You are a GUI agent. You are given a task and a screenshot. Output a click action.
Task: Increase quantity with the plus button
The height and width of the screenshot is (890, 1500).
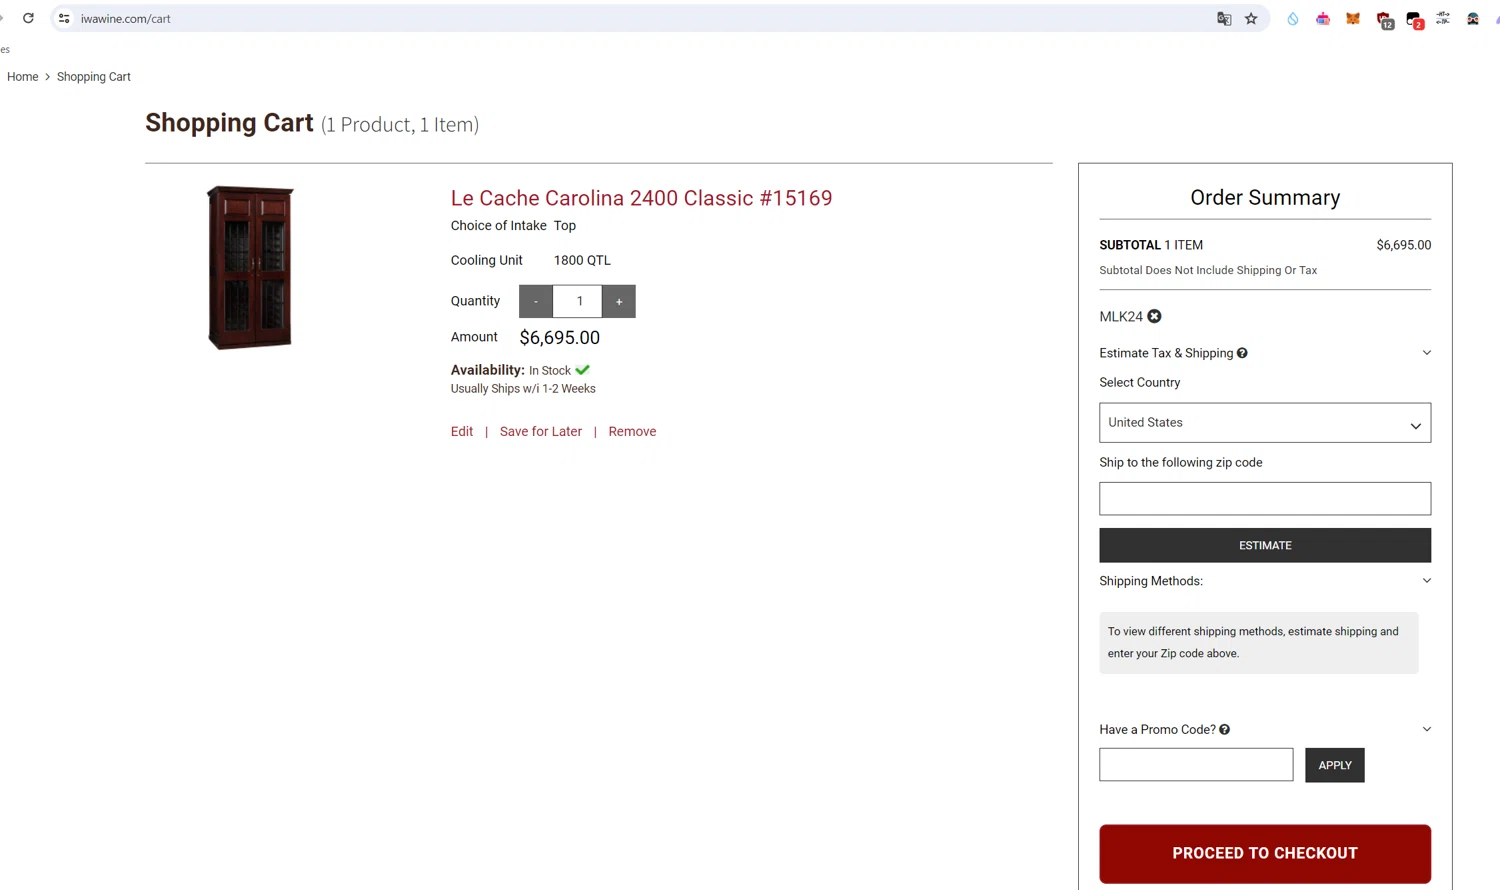[619, 301]
